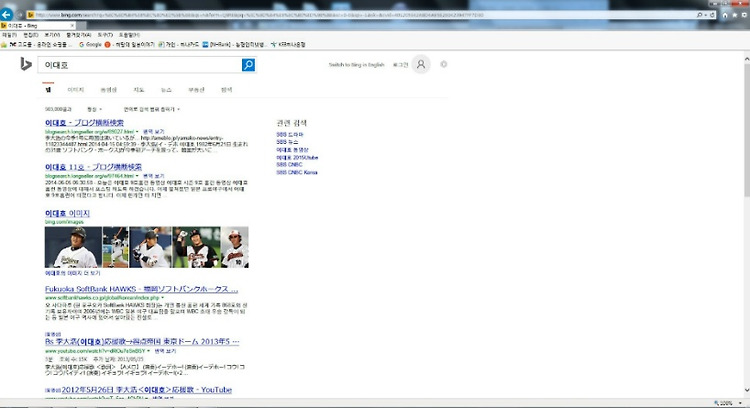Switch to the sixth search tab, after 뉴스
Viewport: 750px width, 408px height.
[196, 90]
